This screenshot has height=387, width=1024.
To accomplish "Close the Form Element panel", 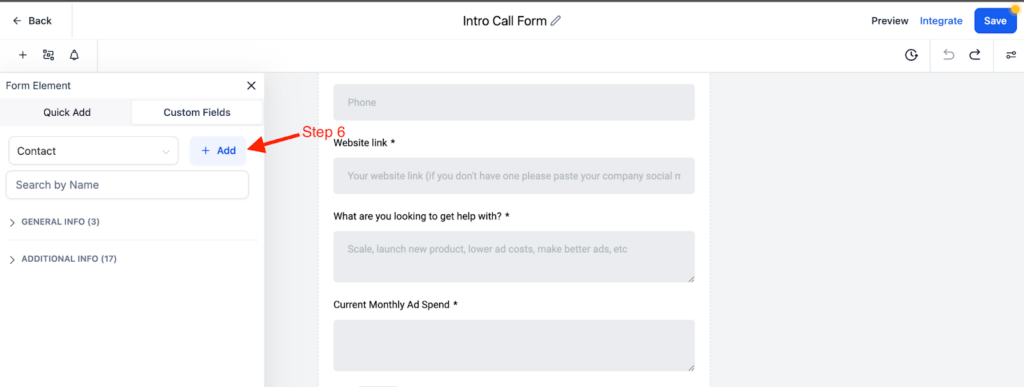I will pos(251,85).
